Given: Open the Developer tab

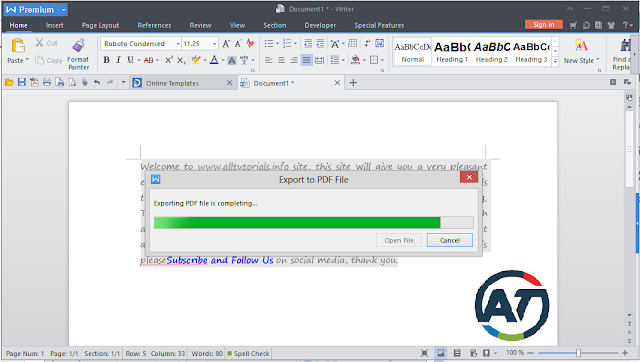Looking at the screenshot, I should click(x=320, y=25).
